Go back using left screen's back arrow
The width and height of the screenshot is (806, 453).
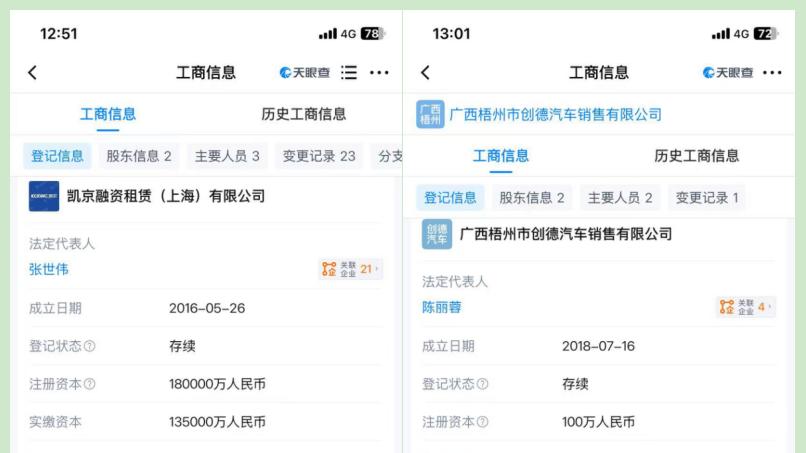(x=32, y=73)
